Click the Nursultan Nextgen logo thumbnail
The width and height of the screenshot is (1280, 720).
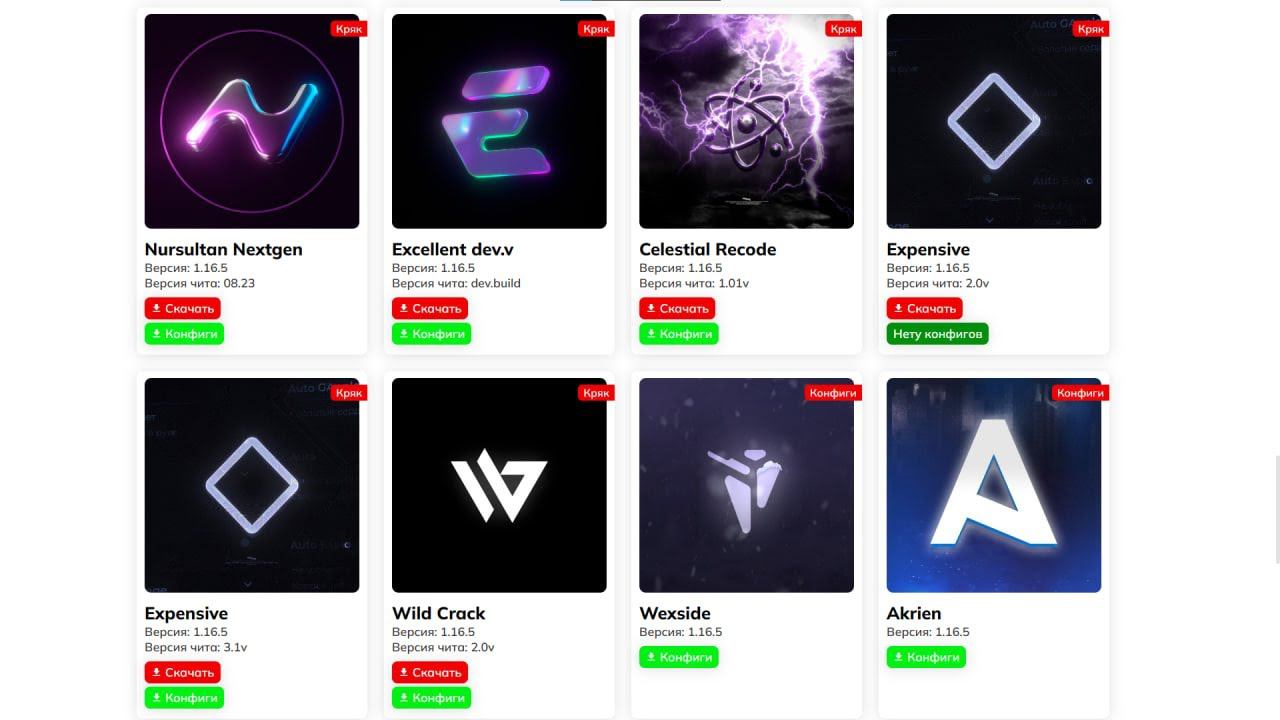click(252, 121)
